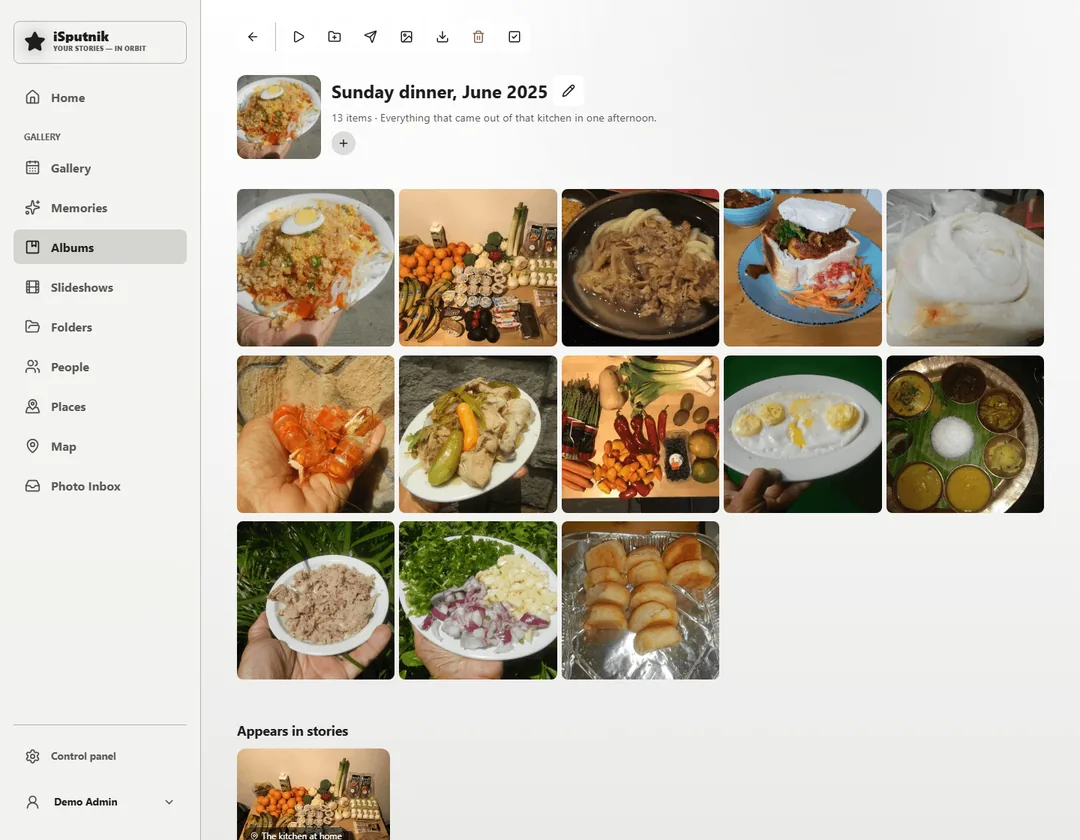Open the hand holding shrimp photo
This screenshot has width=1080, height=840.
pyautogui.click(x=315, y=434)
